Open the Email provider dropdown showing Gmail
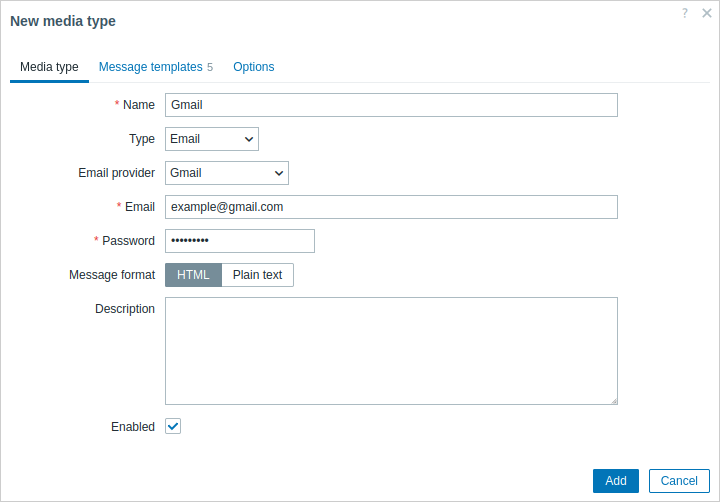 pyautogui.click(x=227, y=173)
